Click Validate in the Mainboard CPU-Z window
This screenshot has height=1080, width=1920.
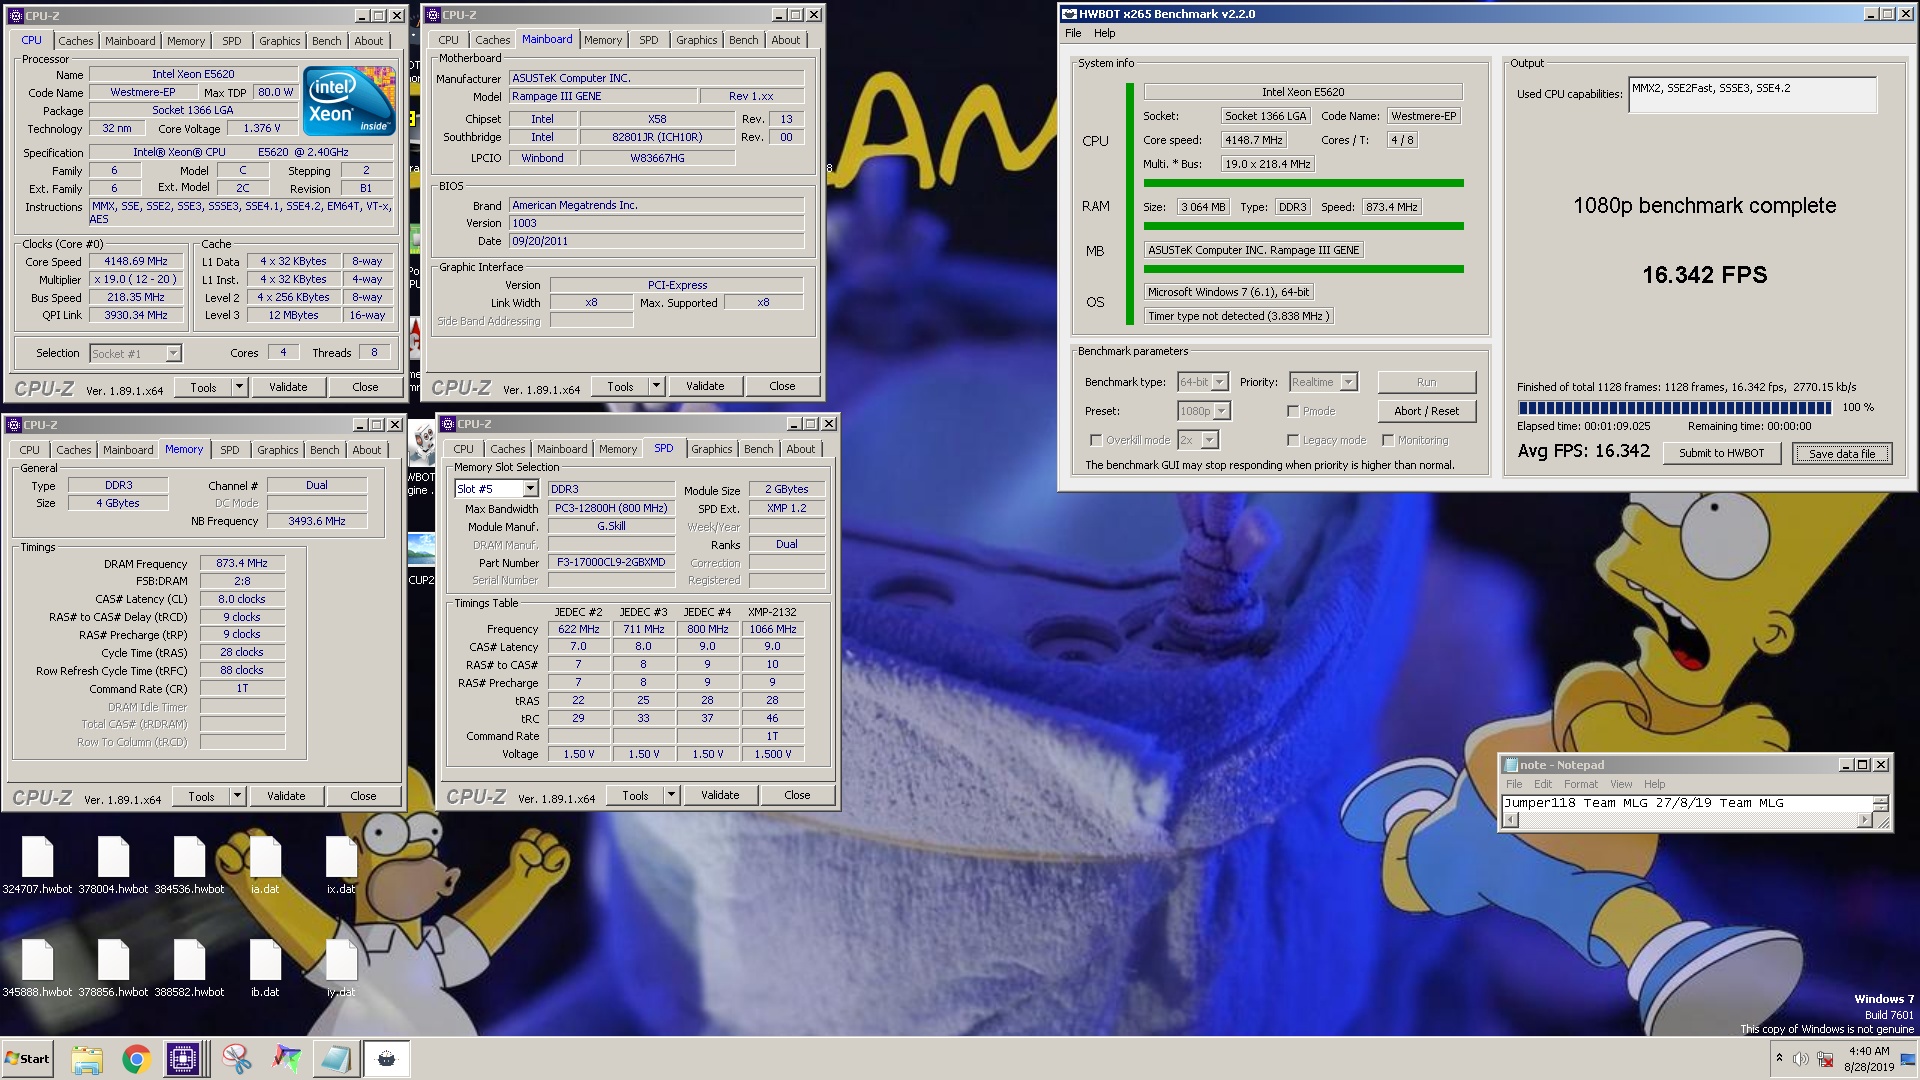point(705,386)
